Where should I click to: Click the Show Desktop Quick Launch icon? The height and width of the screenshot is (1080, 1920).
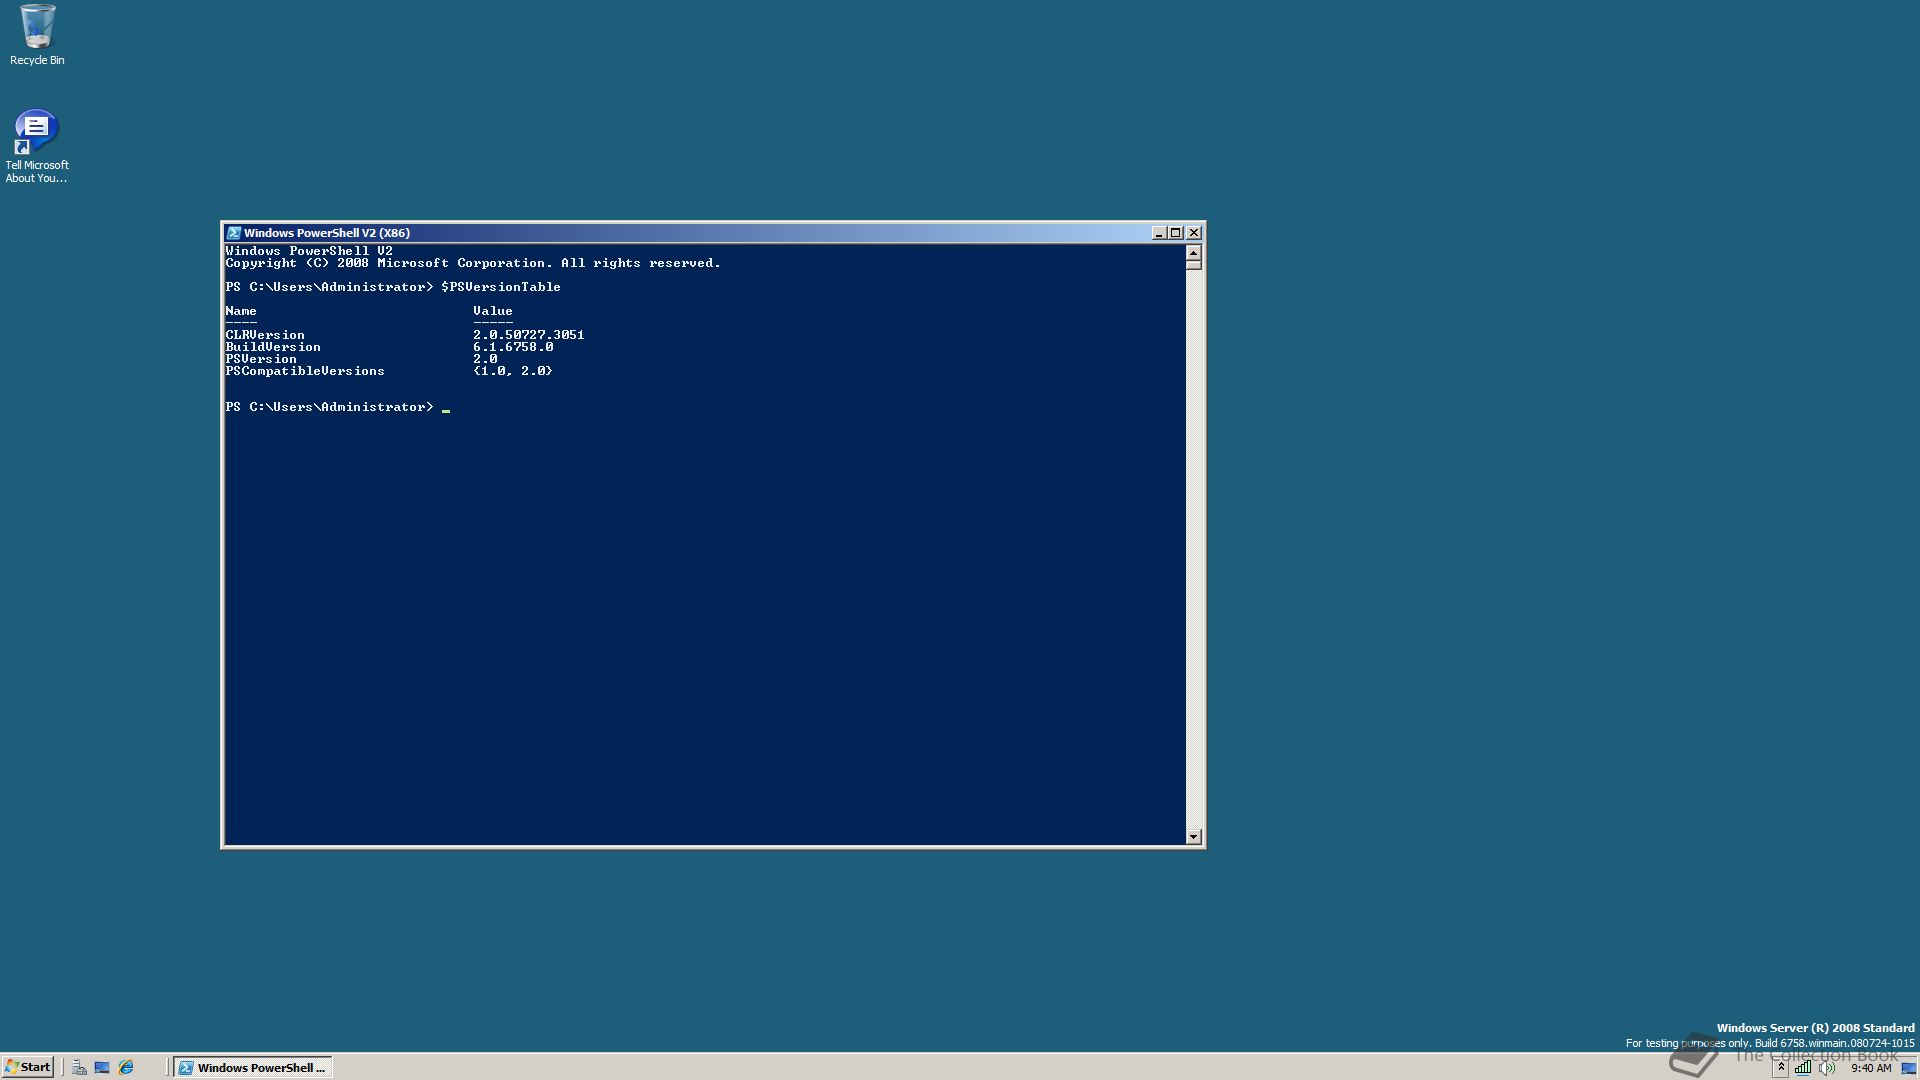tap(102, 1067)
